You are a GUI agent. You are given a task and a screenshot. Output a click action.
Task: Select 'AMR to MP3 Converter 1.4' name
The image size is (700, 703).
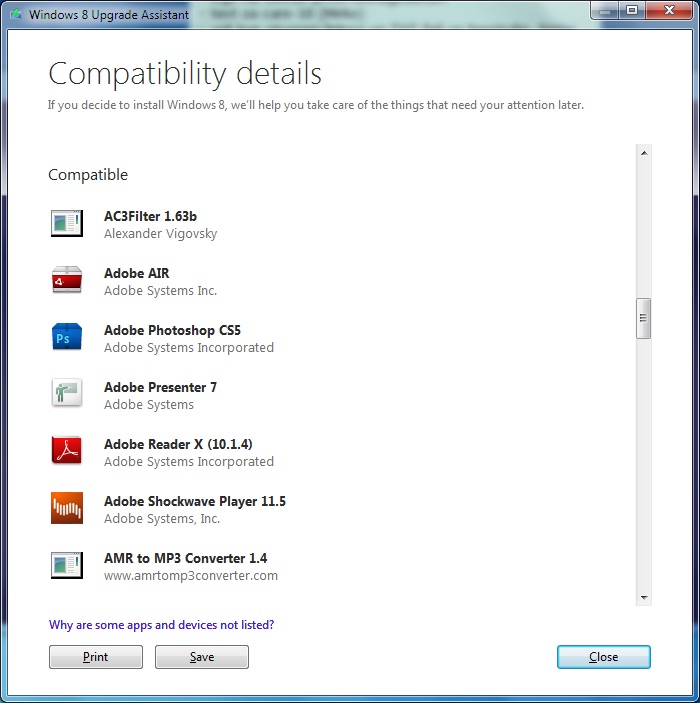point(186,558)
